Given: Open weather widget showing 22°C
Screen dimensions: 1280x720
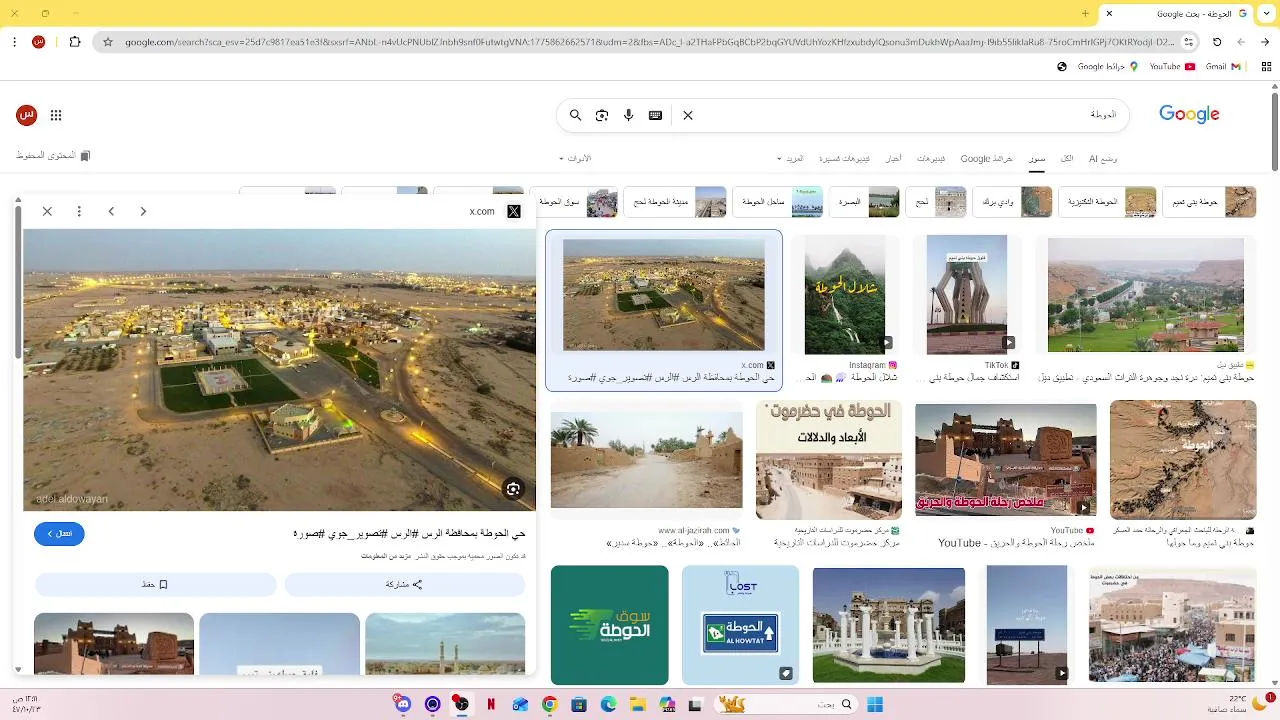Looking at the screenshot, I should pos(1236,704).
